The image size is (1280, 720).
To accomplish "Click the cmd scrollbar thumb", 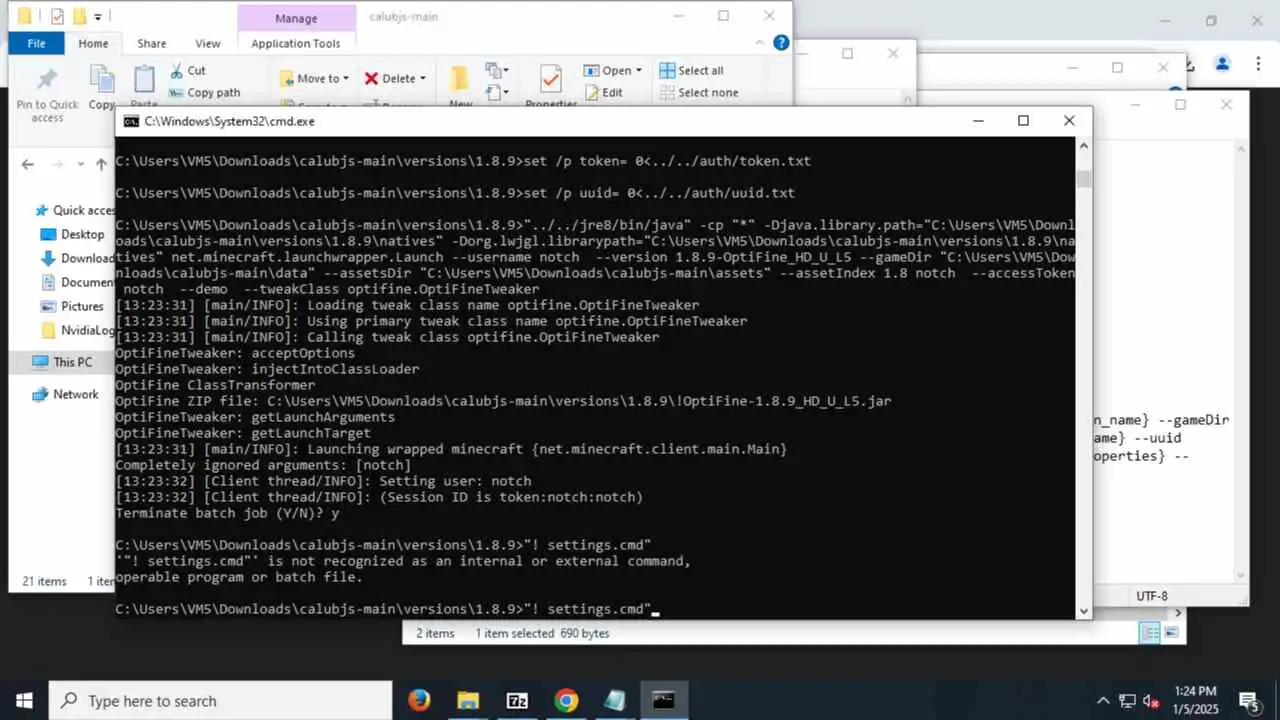I will 1083,178.
